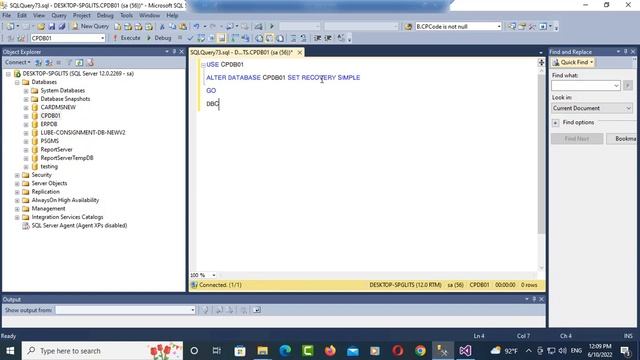Select the SQL Server Agent node

pos(79,225)
